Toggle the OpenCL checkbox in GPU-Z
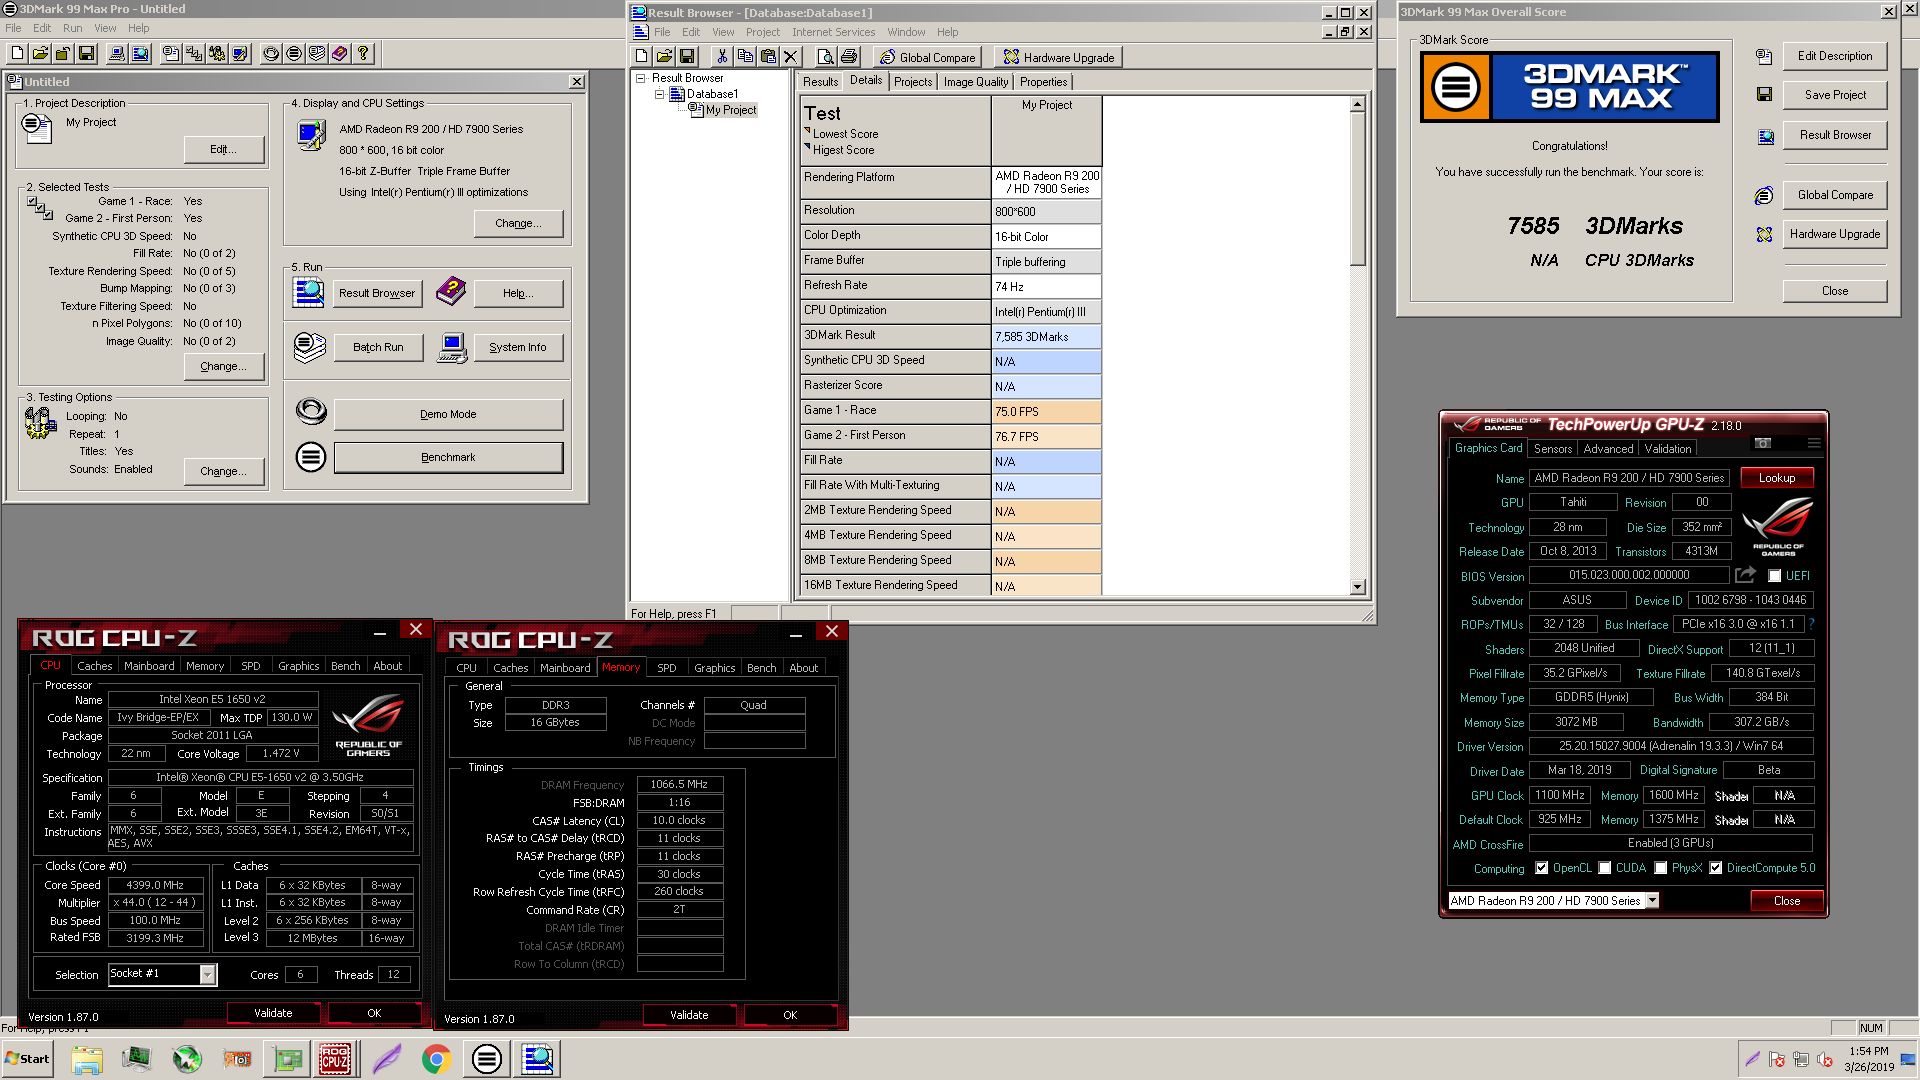 [1541, 868]
